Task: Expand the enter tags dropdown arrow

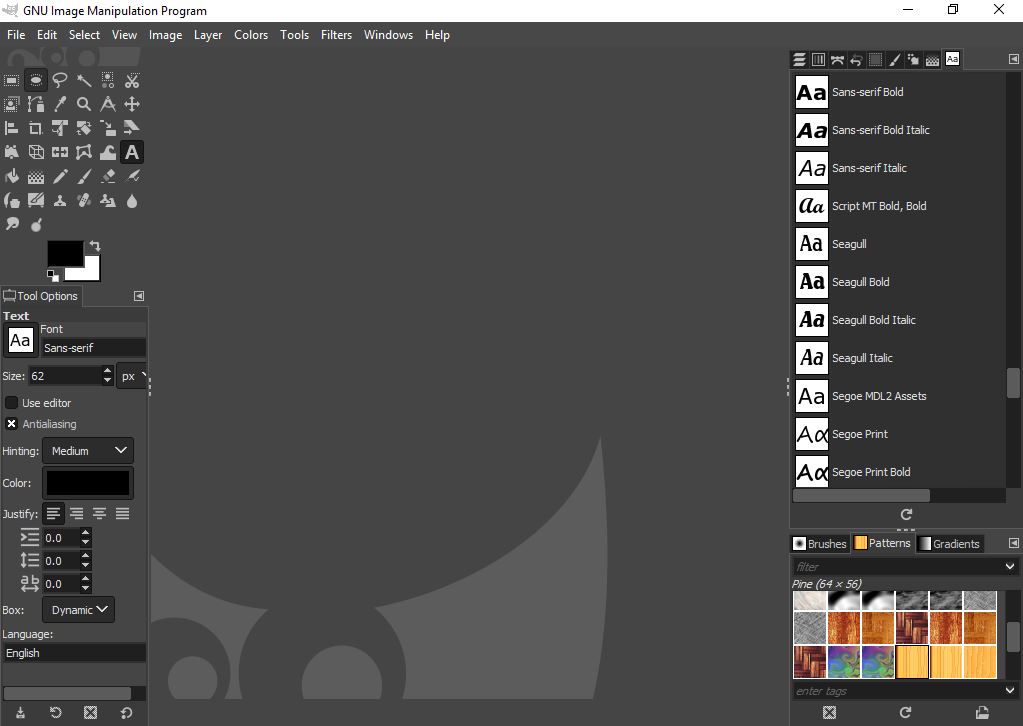Action: 1009,690
